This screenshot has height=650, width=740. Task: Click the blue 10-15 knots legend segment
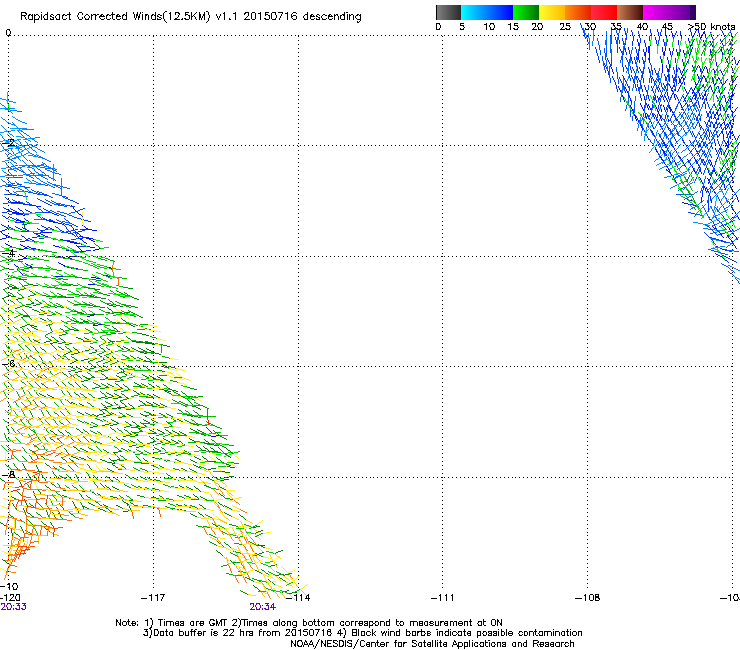500,12
